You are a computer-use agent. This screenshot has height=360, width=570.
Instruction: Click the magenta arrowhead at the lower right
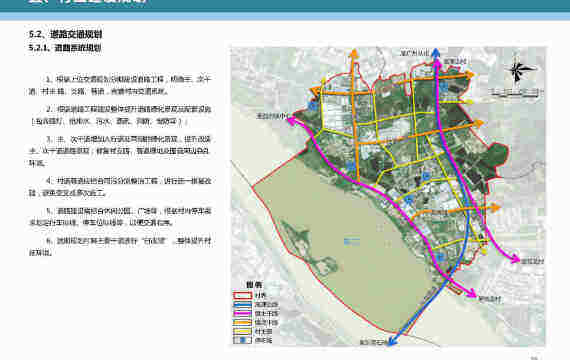pyautogui.click(x=471, y=293)
